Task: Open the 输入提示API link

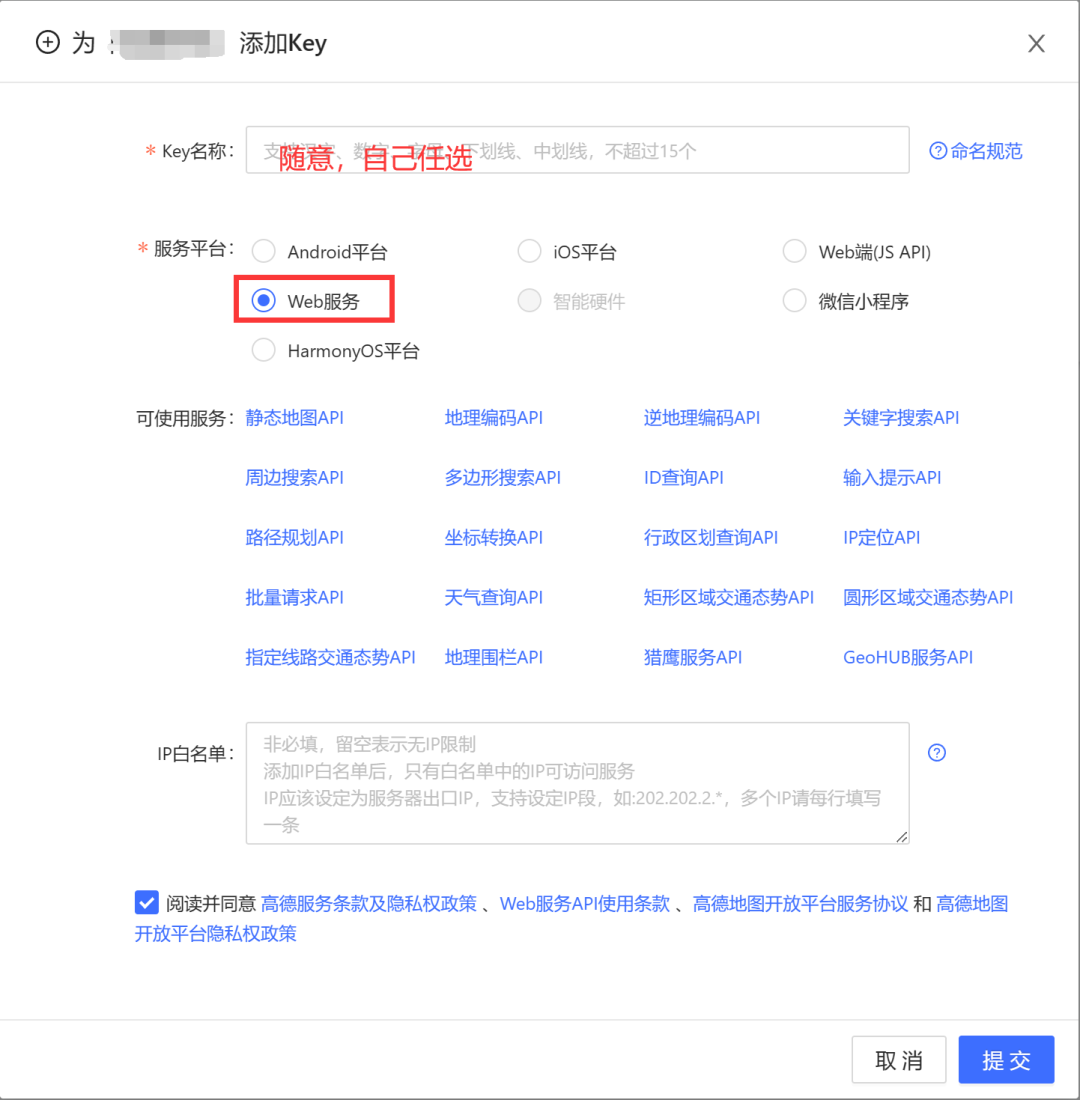Action: (x=893, y=478)
